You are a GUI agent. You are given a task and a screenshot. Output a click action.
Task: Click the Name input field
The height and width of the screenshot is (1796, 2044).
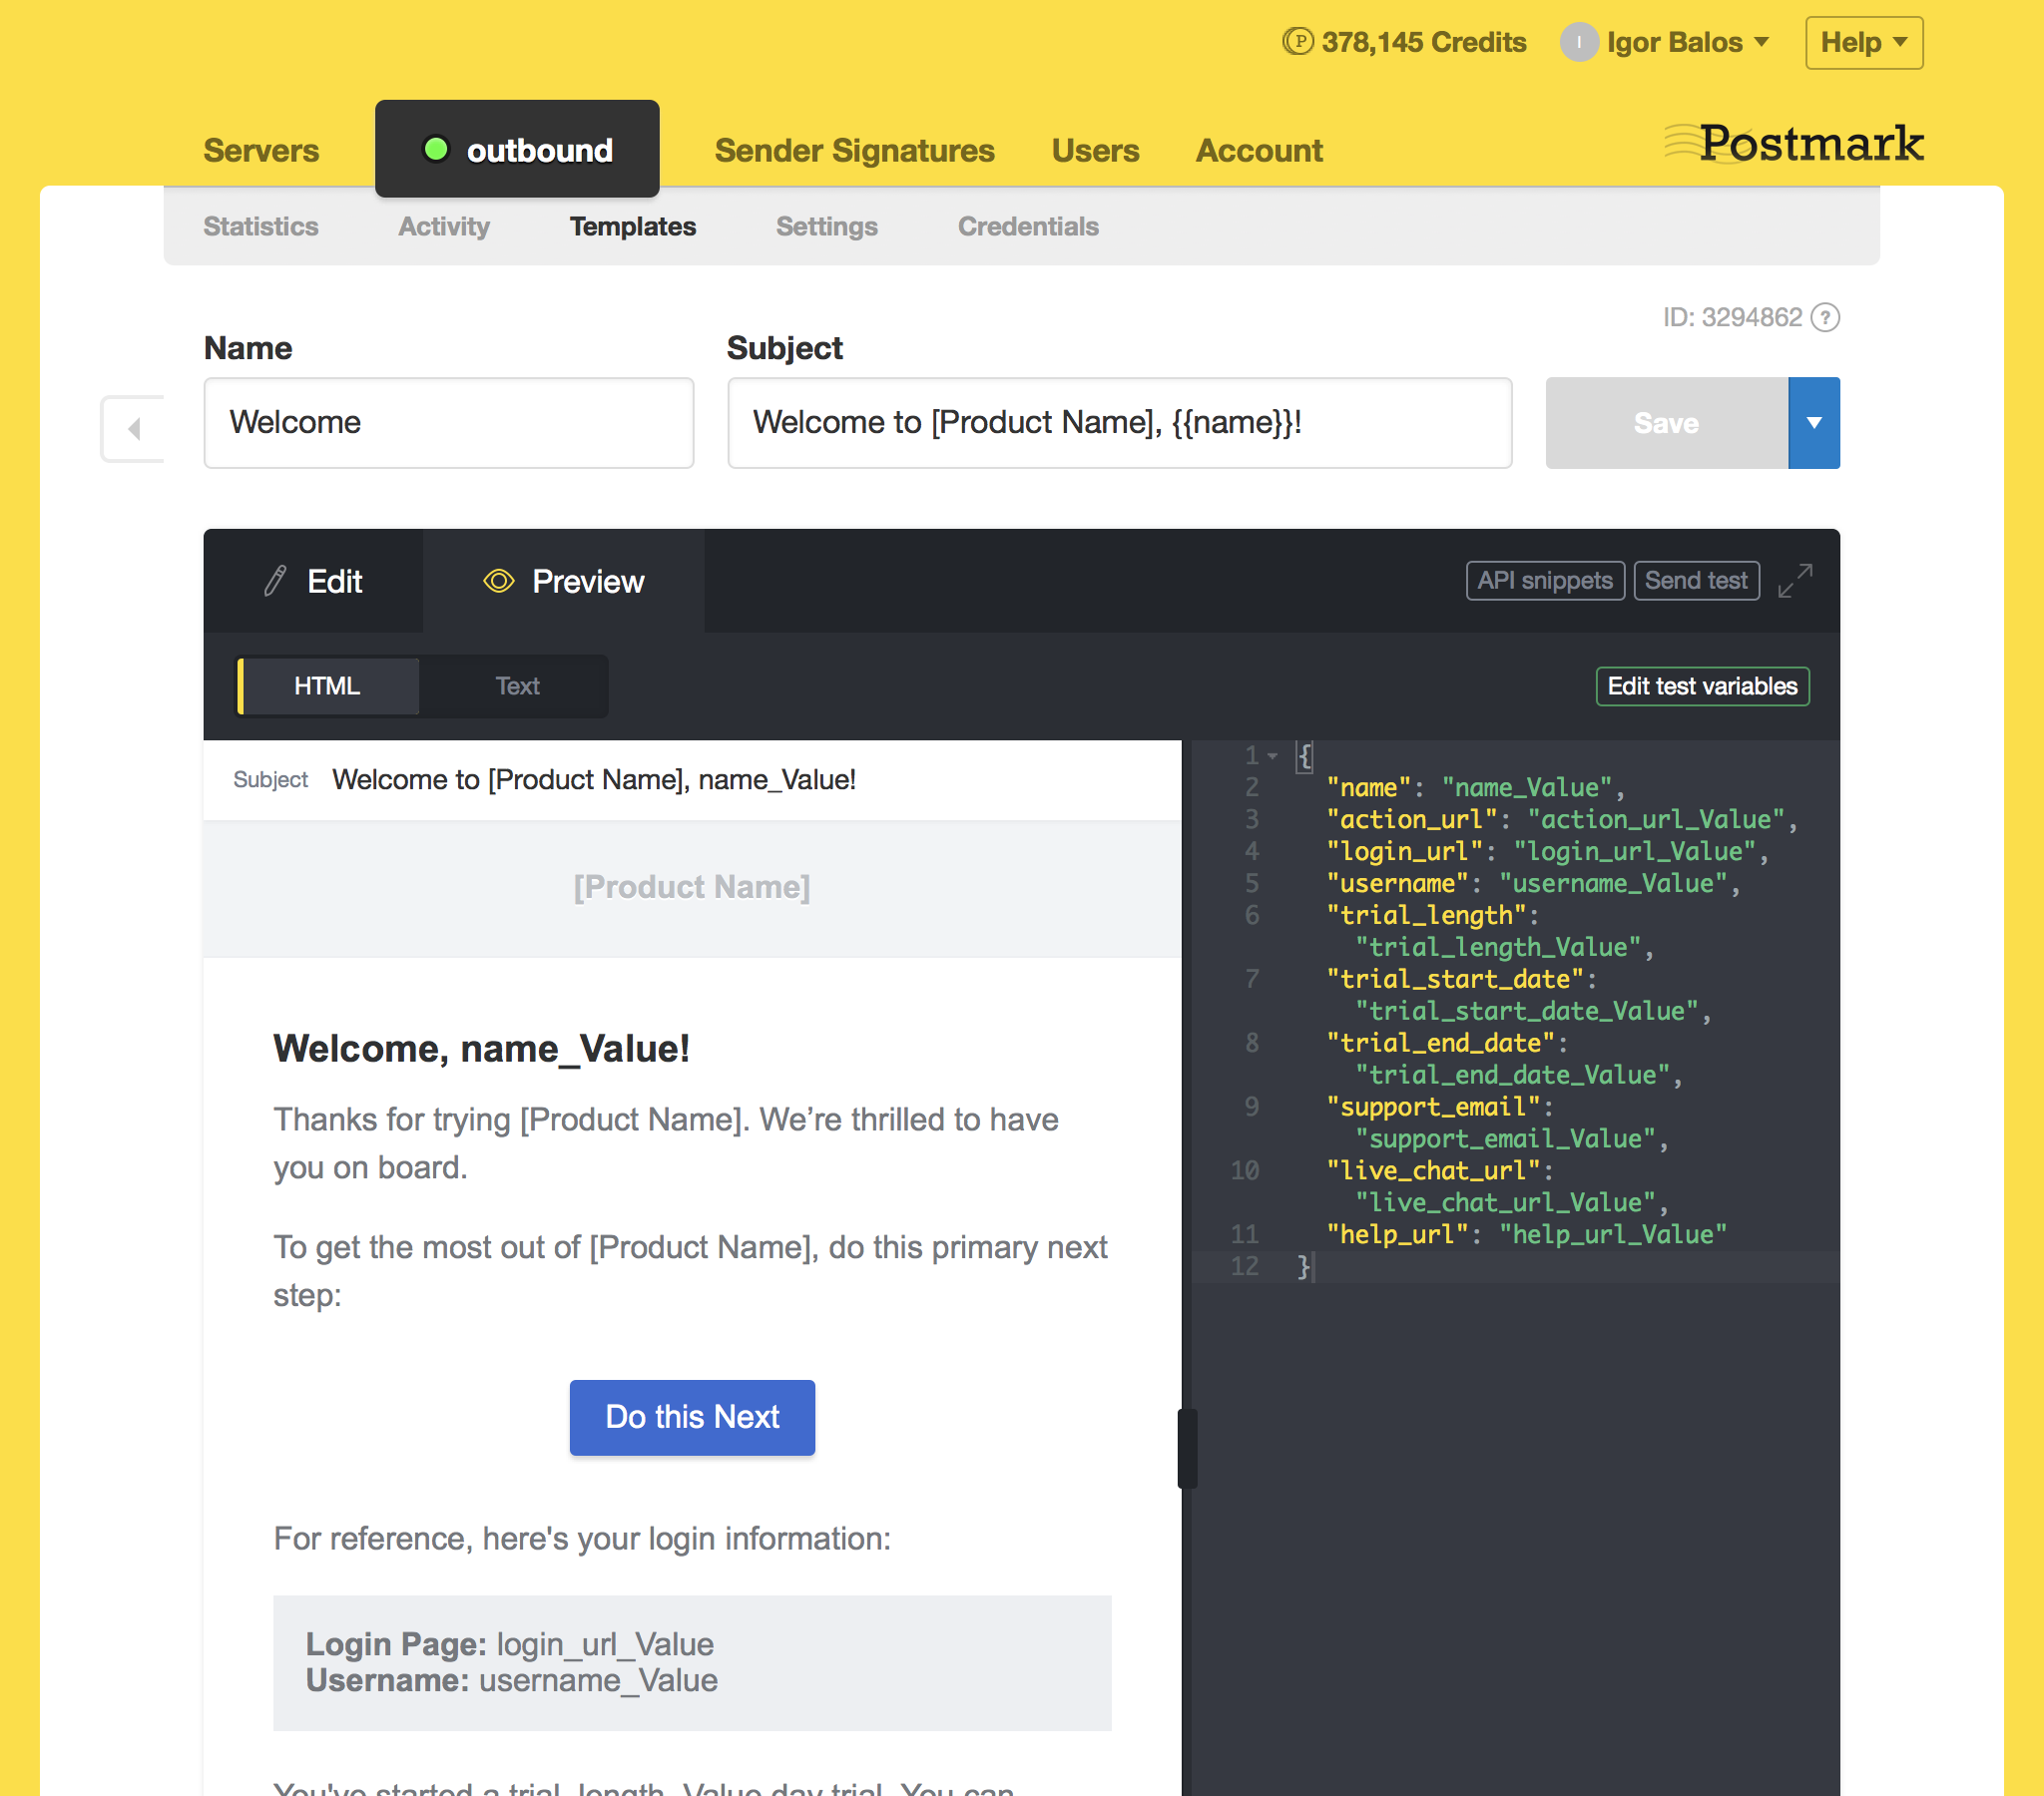tap(448, 422)
